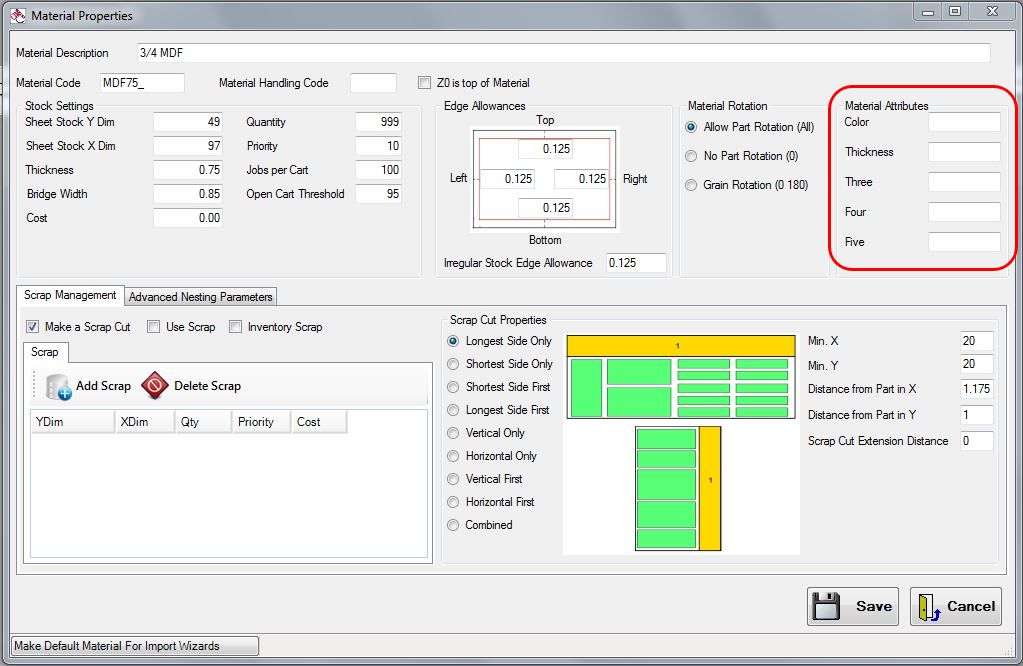Click the Five attribute field
This screenshot has width=1023, height=666.
(964, 242)
